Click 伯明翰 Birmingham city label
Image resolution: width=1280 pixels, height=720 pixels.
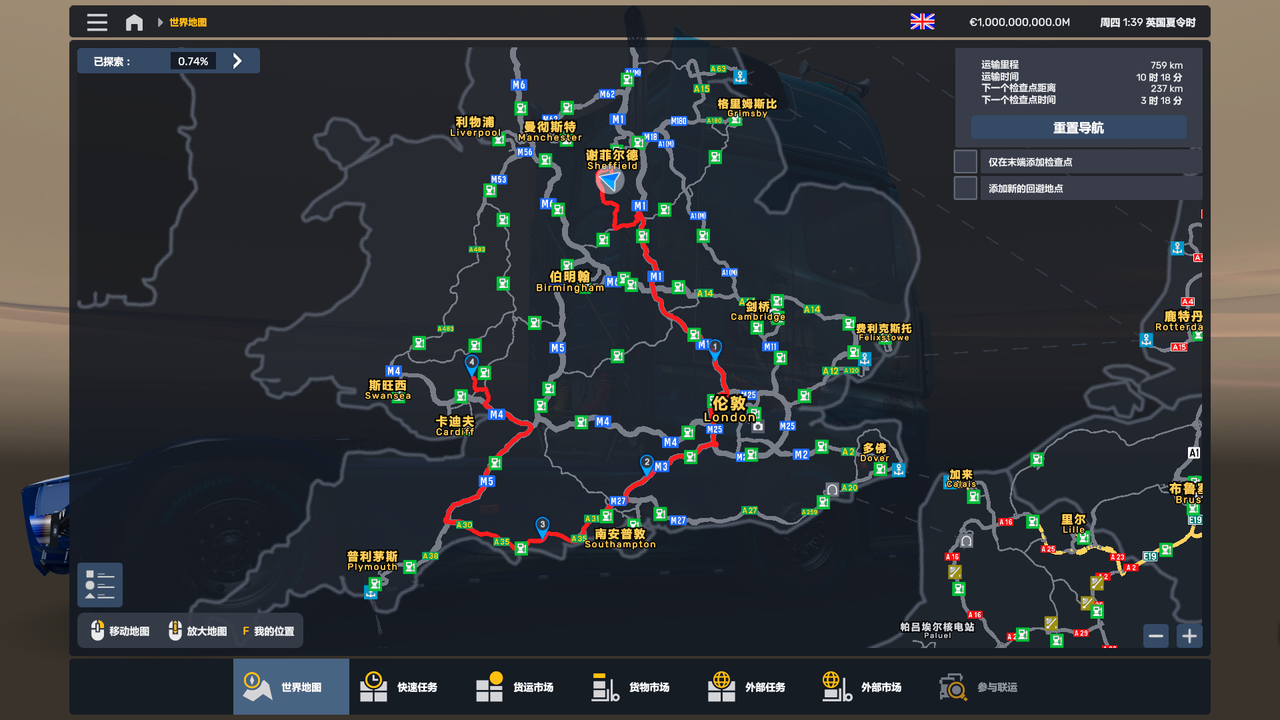(x=570, y=282)
